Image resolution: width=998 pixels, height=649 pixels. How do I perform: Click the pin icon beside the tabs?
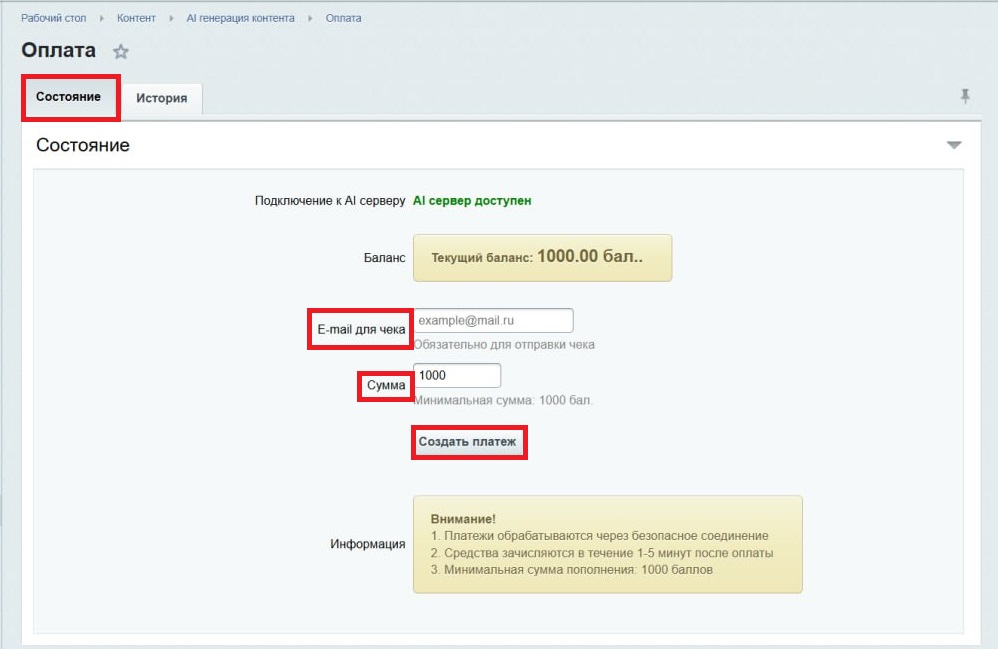coord(965,96)
